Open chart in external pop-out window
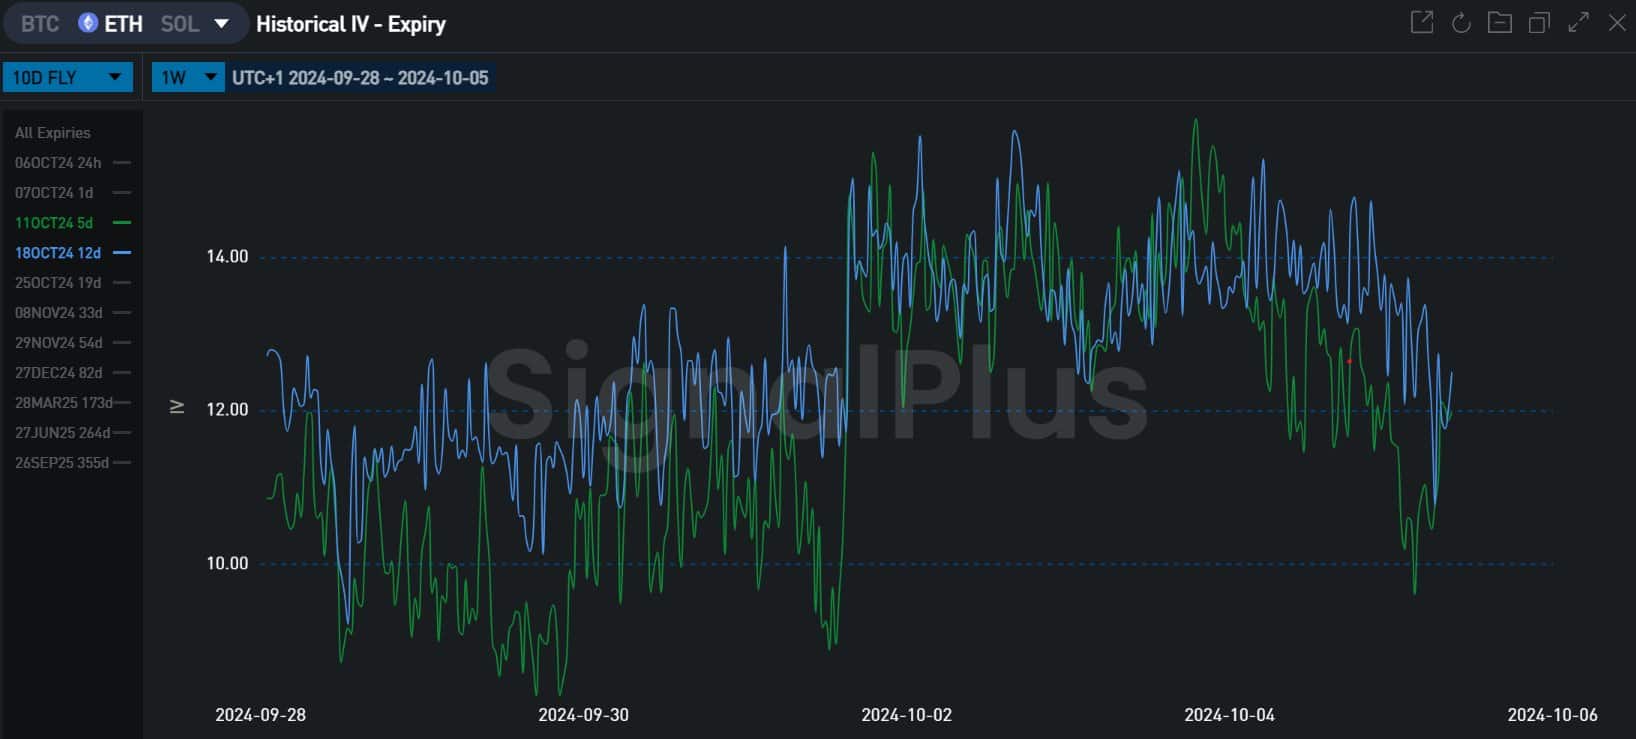Image resolution: width=1636 pixels, height=739 pixels. point(1421,23)
